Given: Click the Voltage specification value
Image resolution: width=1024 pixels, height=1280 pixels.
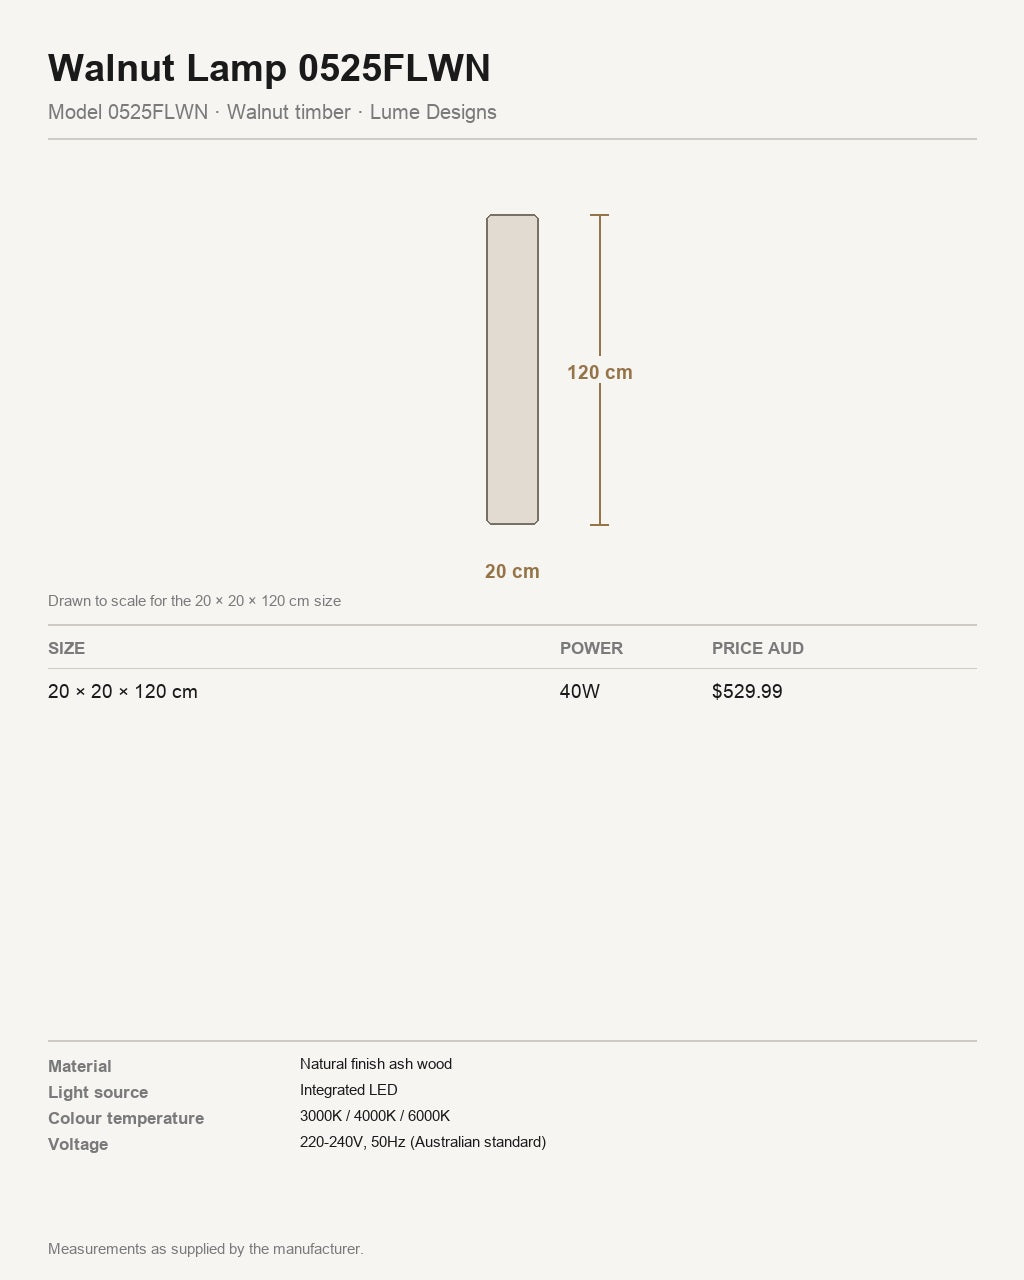Looking at the screenshot, I should tap(423, 1142).
